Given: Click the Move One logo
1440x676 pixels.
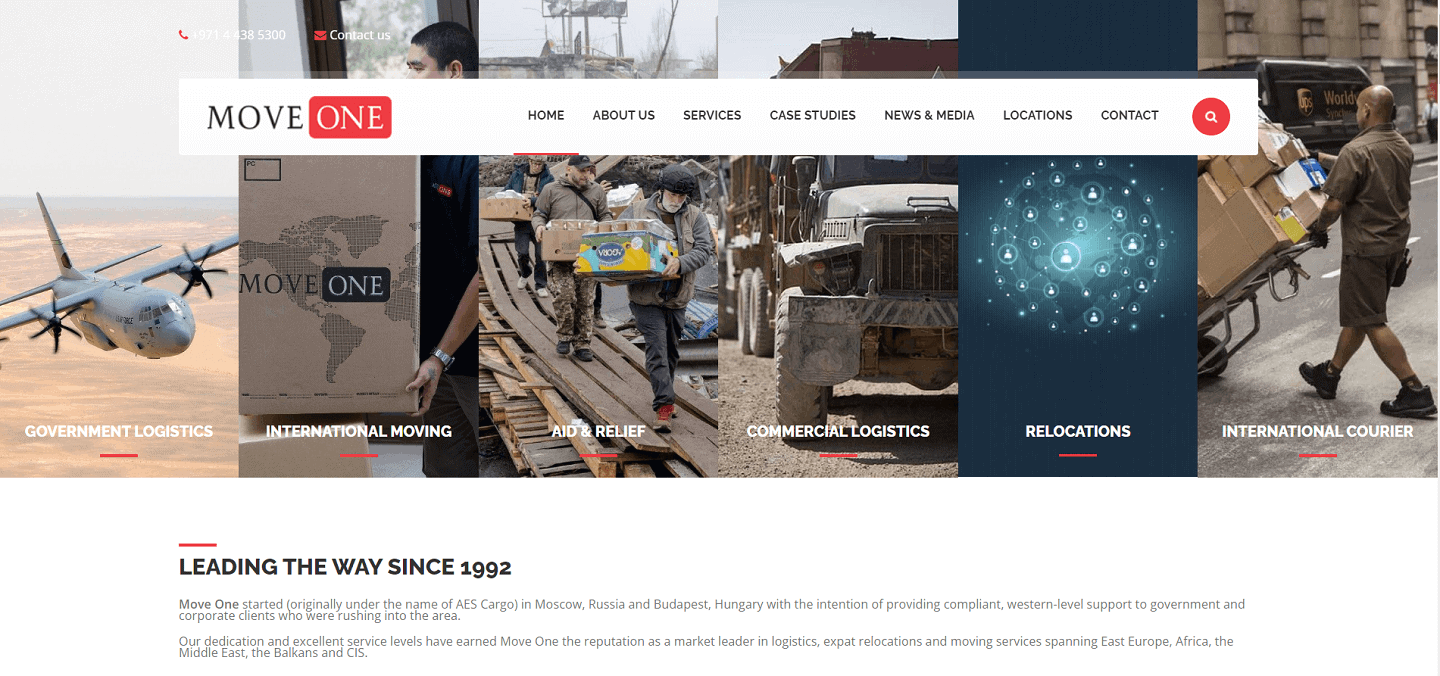Looking at the screenshot, I should [299, 117].
